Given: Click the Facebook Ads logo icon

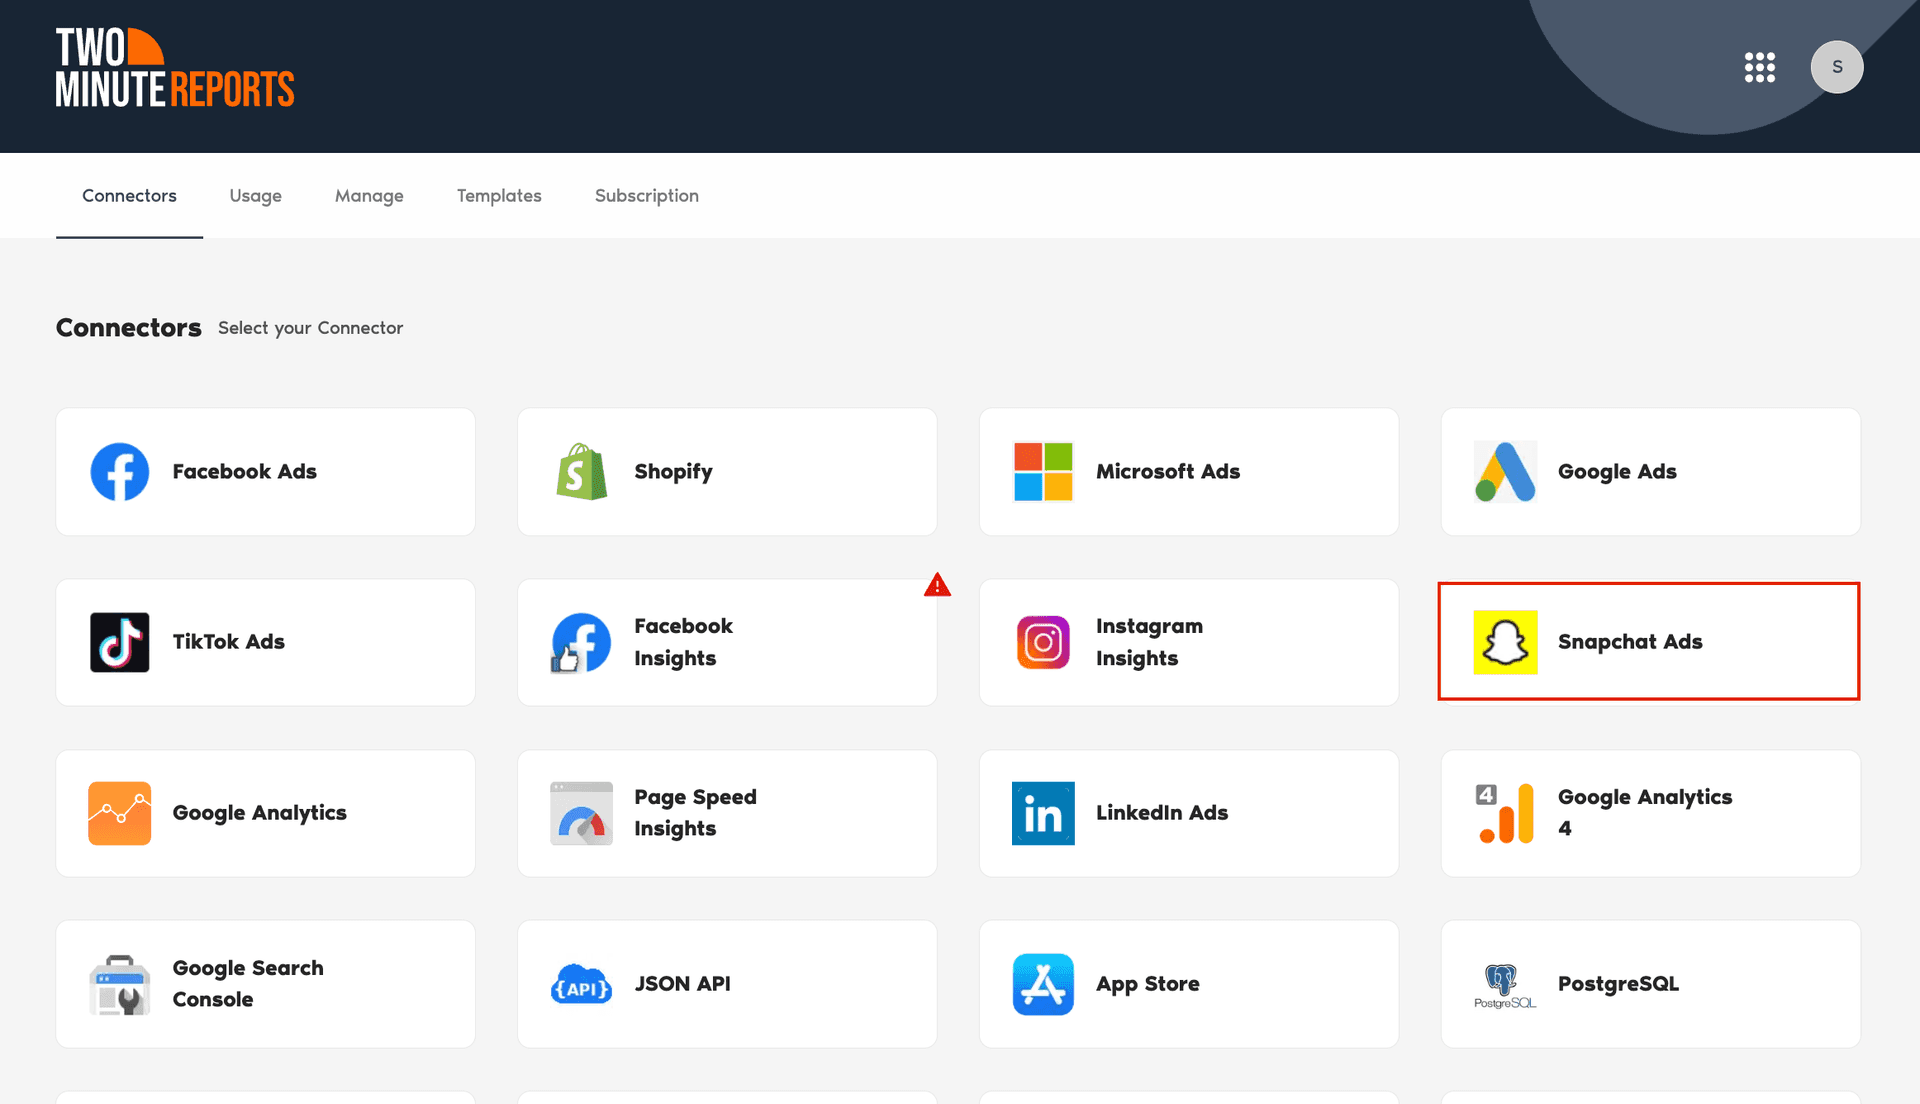Looking at the screenshot, I should tap(120, 472).
